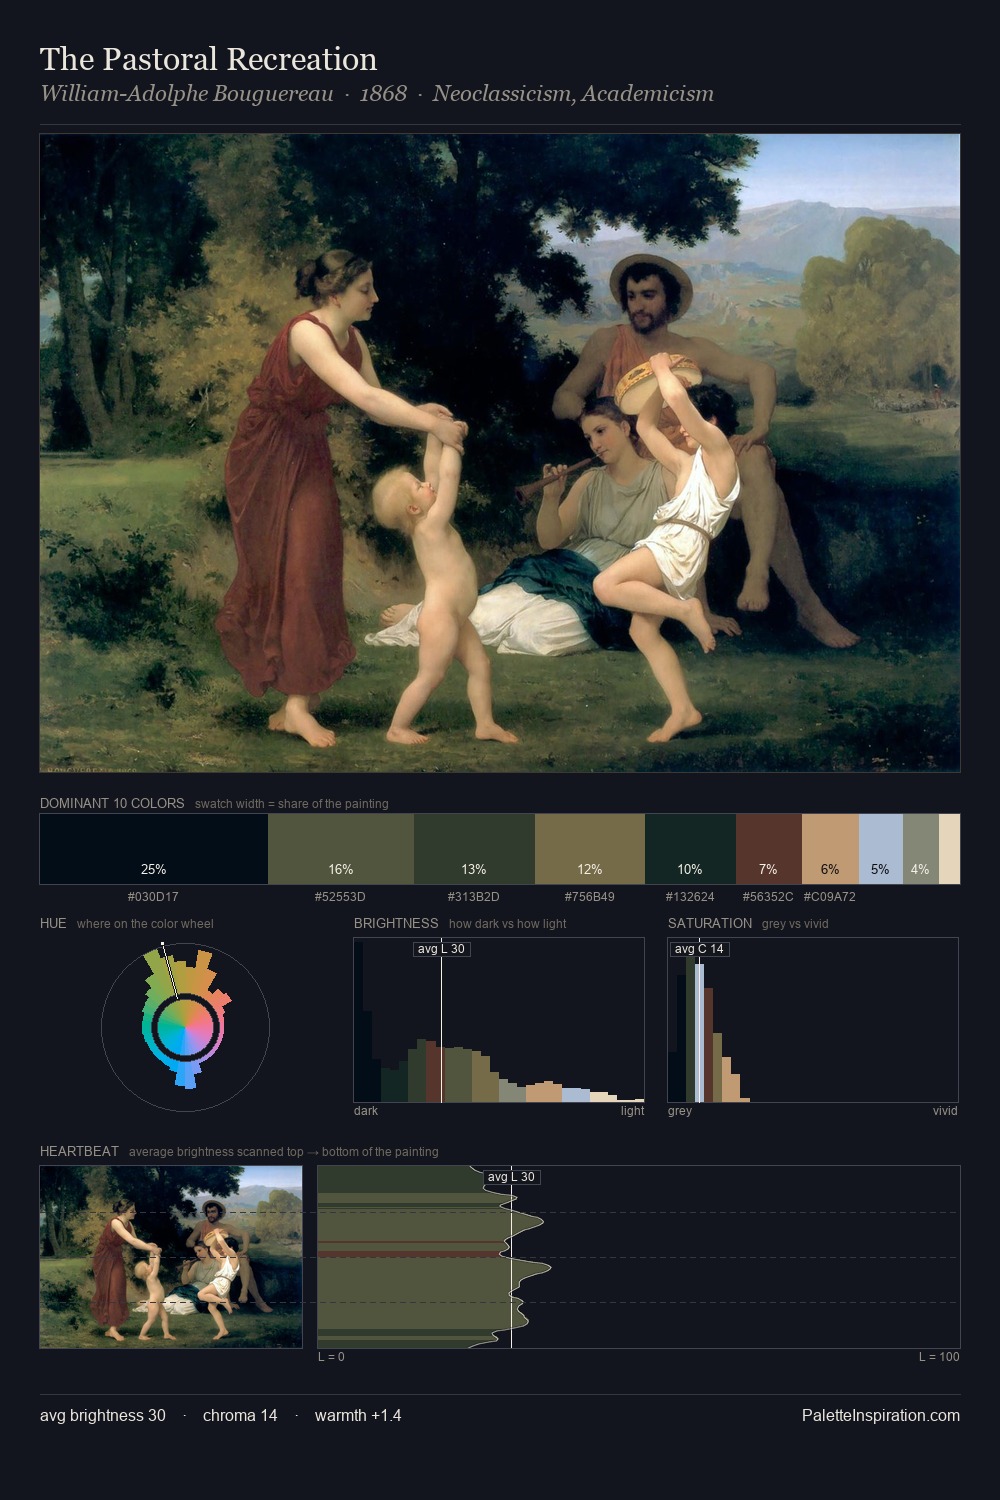Select the cream swatch at palette end
Screen dimensions: 1000x1500
949,849
